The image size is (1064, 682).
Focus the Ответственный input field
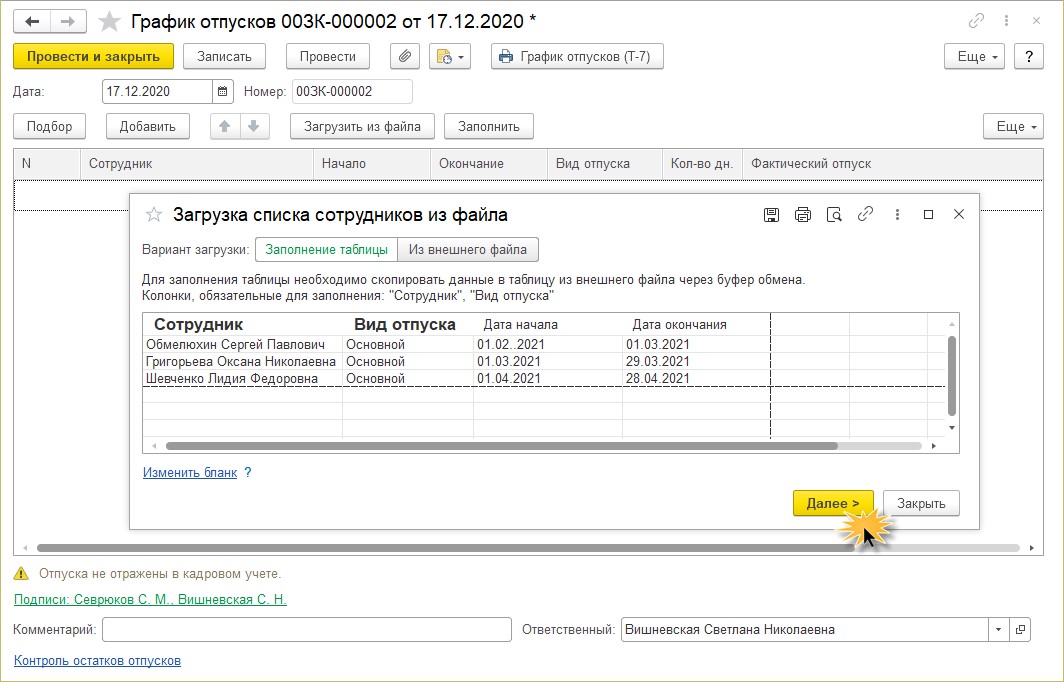pos(805,630)
